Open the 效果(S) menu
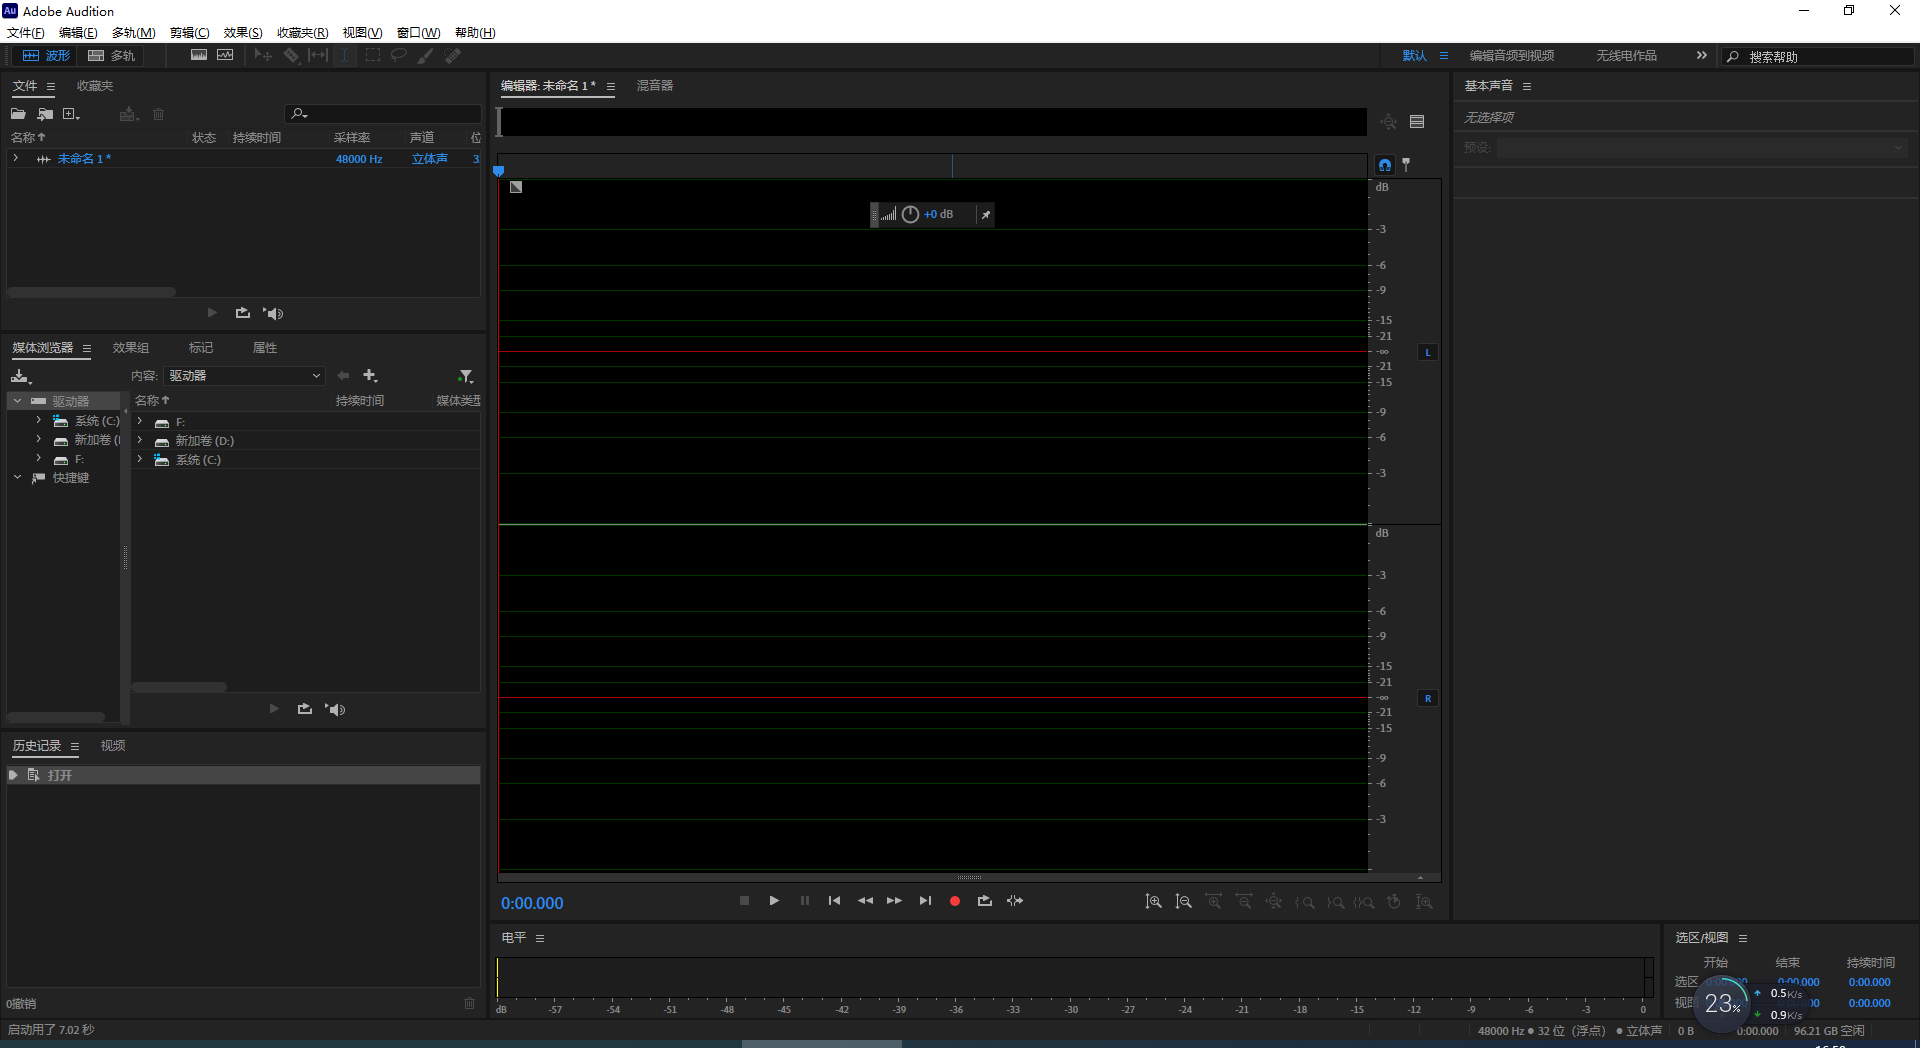 coord(241,32)
